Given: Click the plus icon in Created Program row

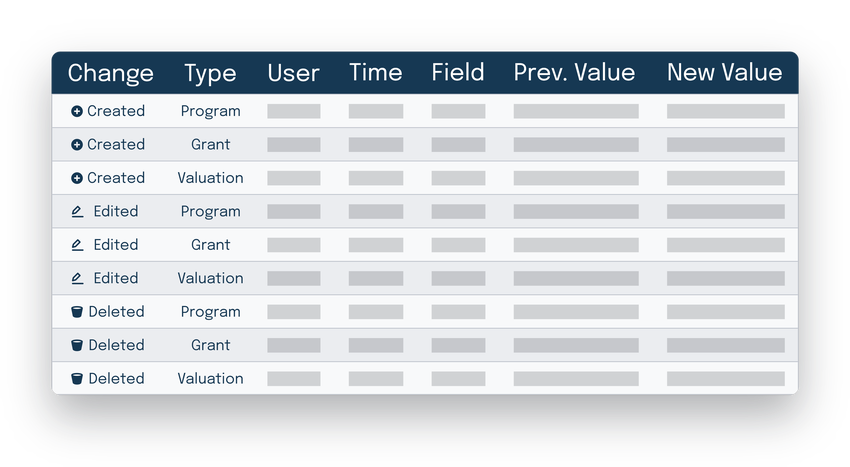Looking at the screenshot, I should click(x=77, y=112).
